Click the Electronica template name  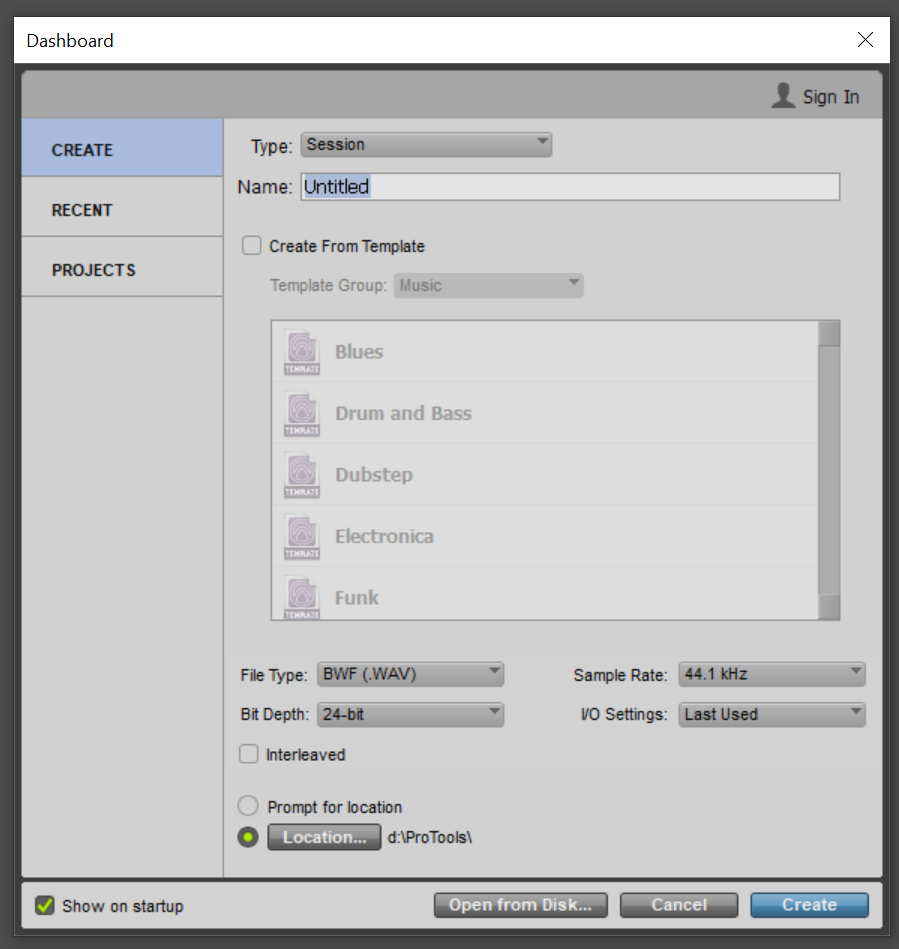click(384, 536)
